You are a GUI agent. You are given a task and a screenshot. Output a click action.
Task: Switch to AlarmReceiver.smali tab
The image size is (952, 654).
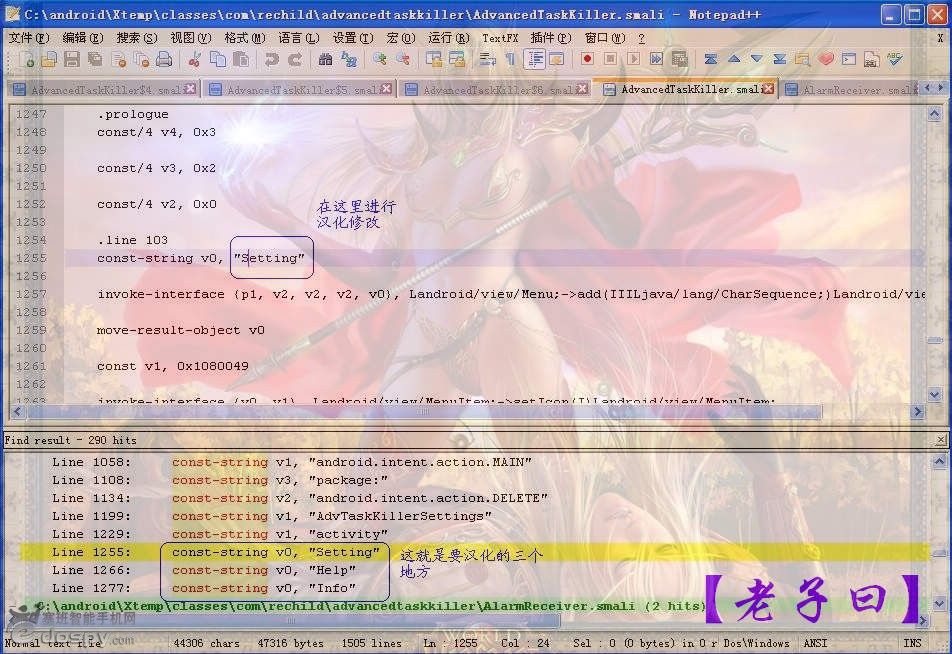[849, 90]
